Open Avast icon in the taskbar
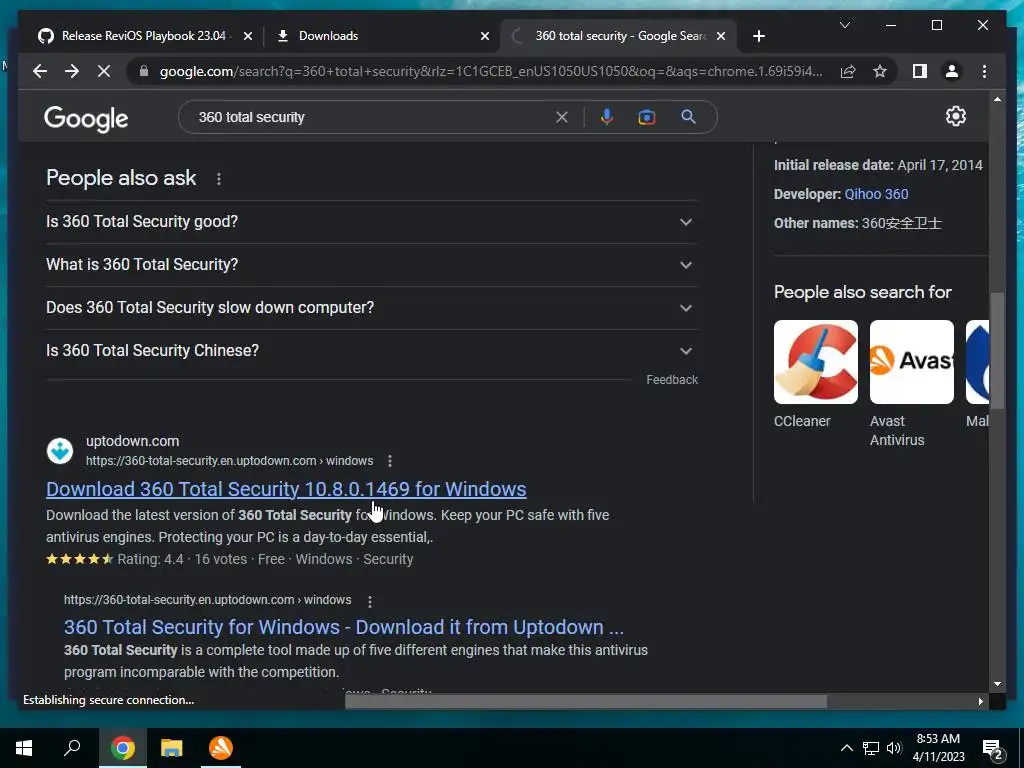Viewport: 1024px width, 768px height. 221,748
